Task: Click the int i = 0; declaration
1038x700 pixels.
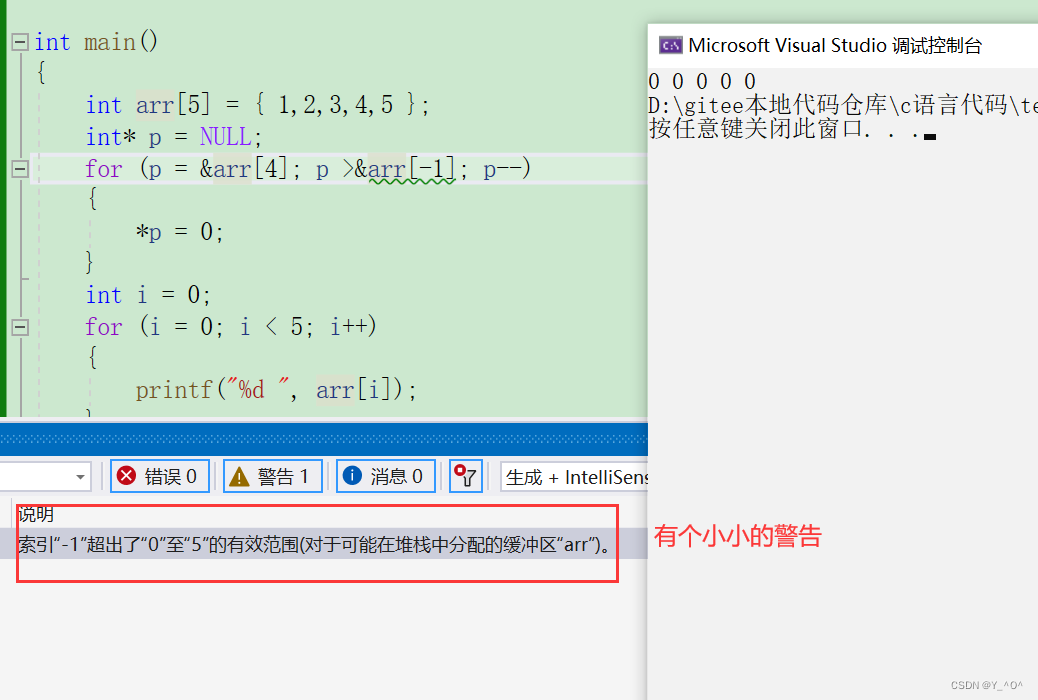Action: tap(148, 295)
